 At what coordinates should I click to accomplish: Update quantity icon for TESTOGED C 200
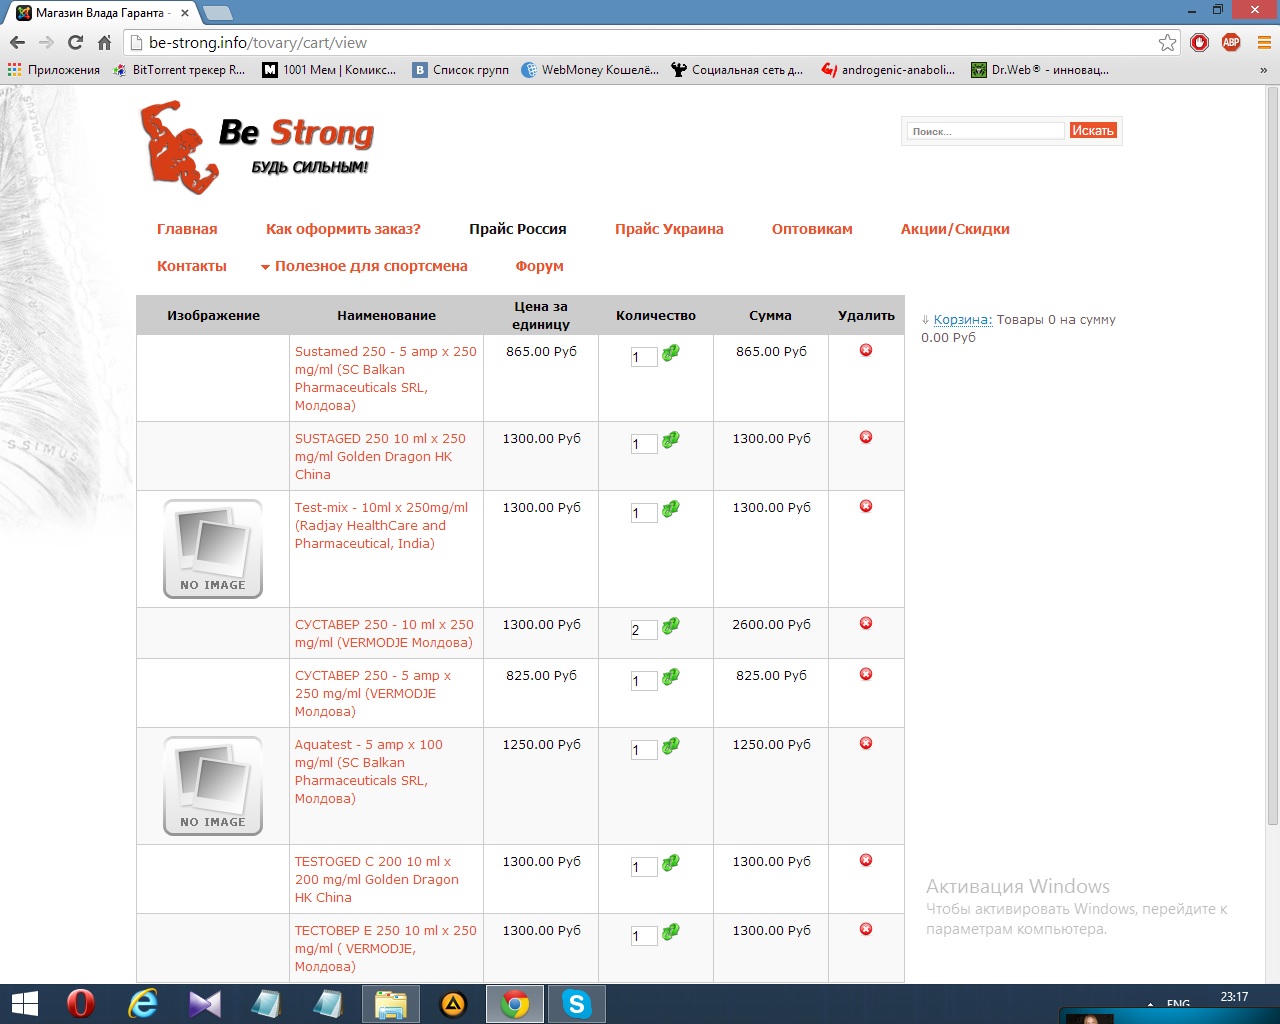click(671, 862)
